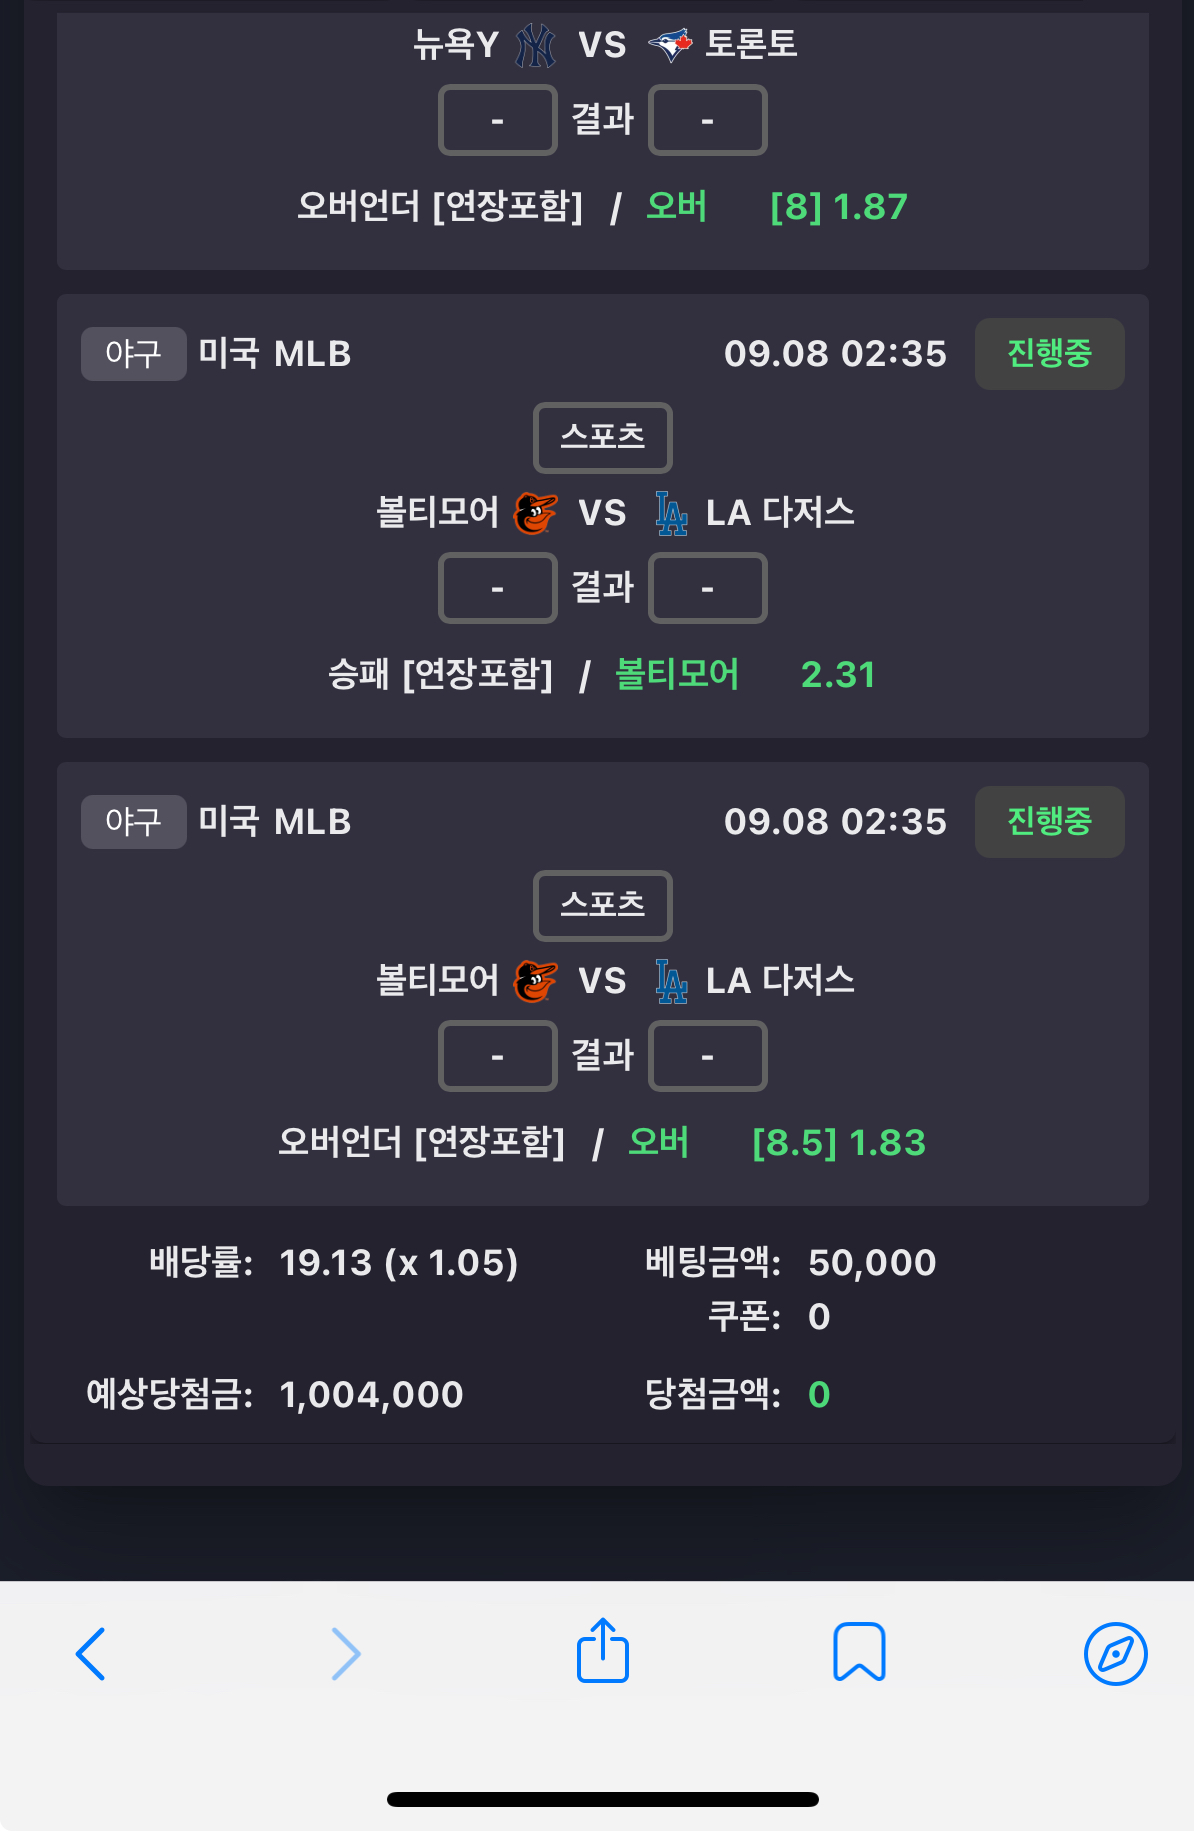1194x1831 pixels.
Task: Tap the Safari forward arrow
Action: click(346, 1654)
